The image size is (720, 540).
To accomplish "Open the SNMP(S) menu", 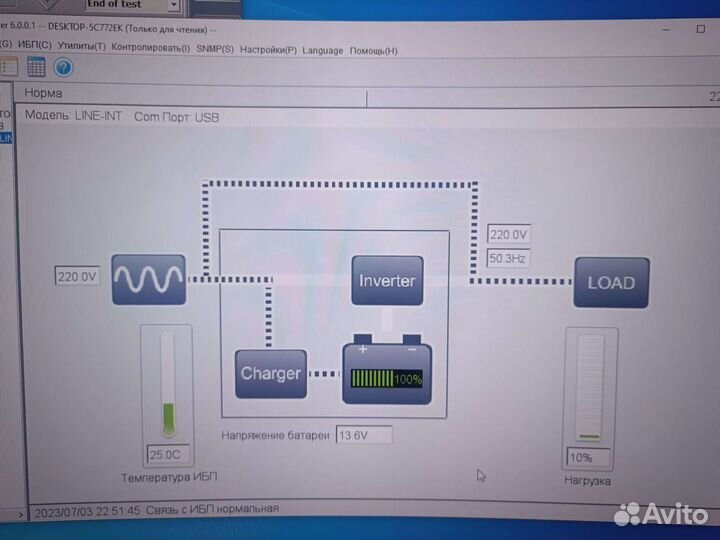I will [x=214, y=48].
